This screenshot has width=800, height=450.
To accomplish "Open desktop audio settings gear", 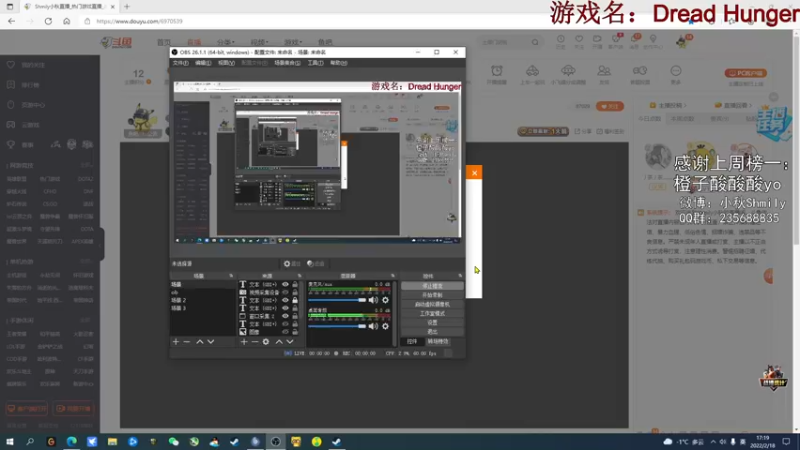I will (386, 326).
